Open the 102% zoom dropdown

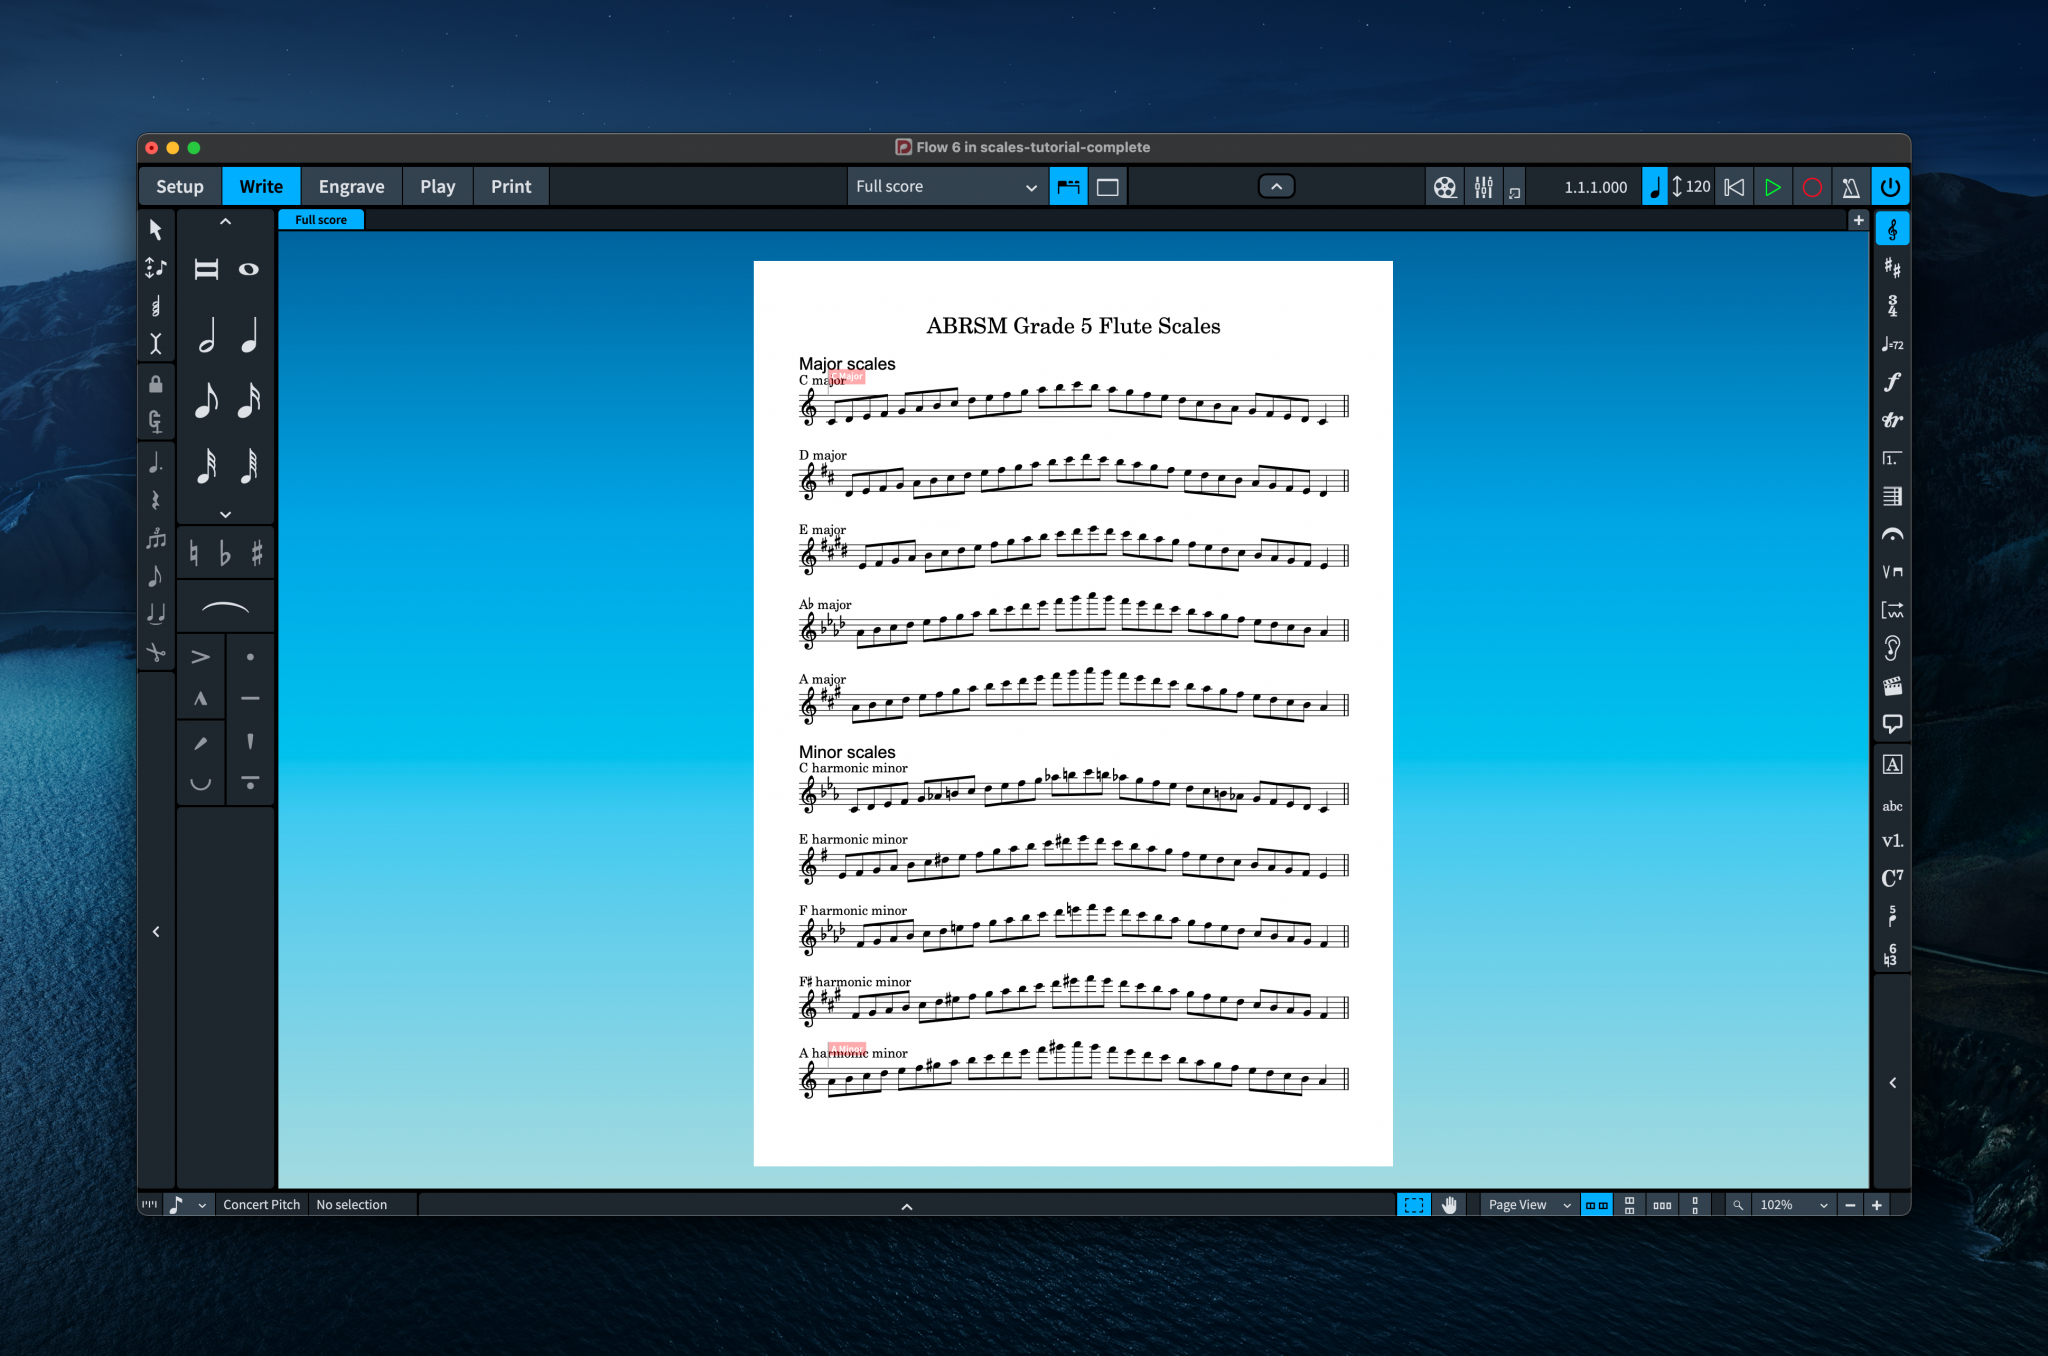coord(1794,1205)
